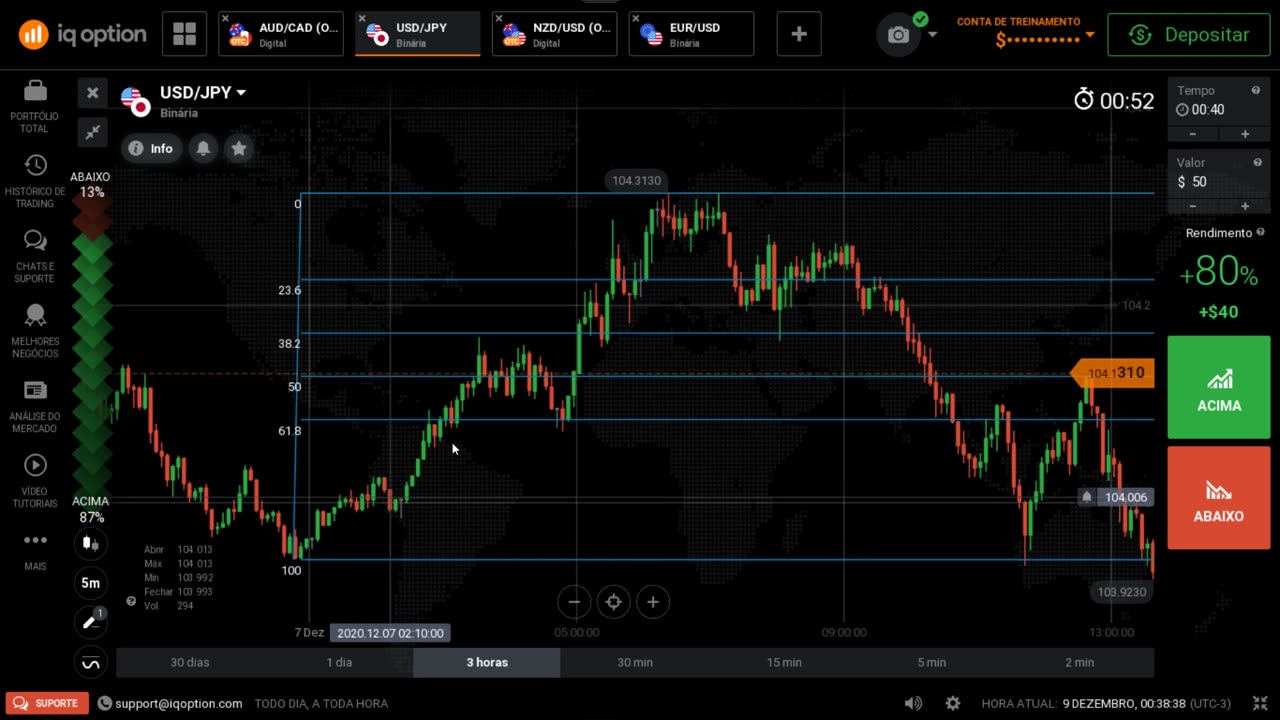Close the EUR/USD tab
Screen dimensions: 1280x720
tap(636, 18)
